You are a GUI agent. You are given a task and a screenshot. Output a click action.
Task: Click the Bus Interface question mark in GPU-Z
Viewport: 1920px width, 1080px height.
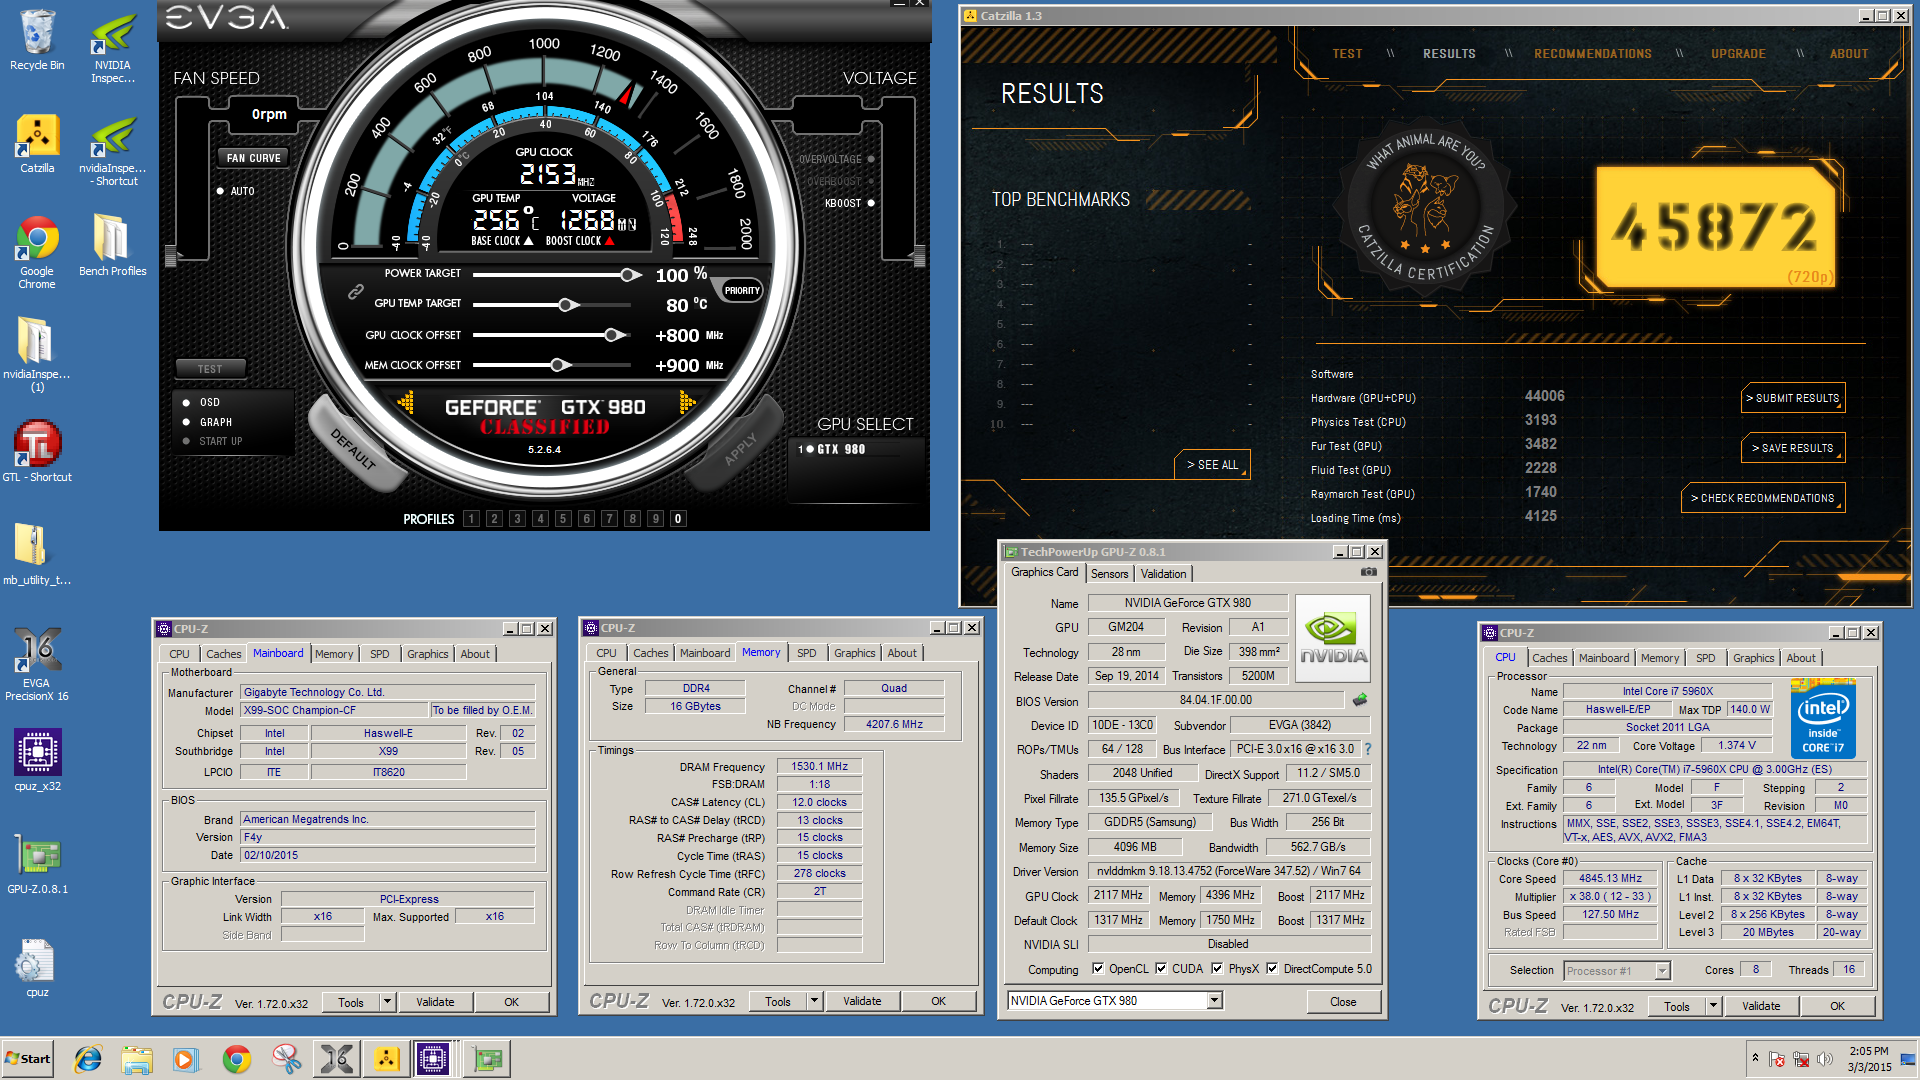tap(1368, 749)
